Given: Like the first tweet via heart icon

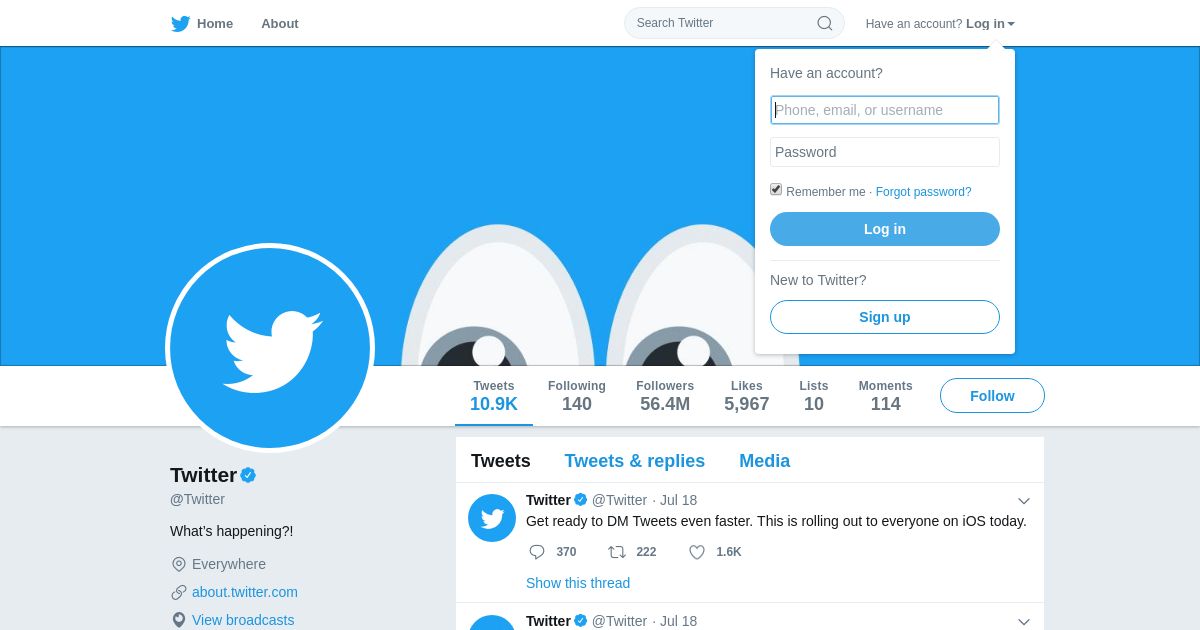Looking at the screenshot, I should coord(697,552).
